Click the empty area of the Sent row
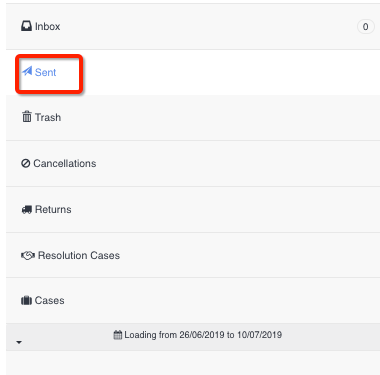380x375 pixels. [x=230, y=72]
